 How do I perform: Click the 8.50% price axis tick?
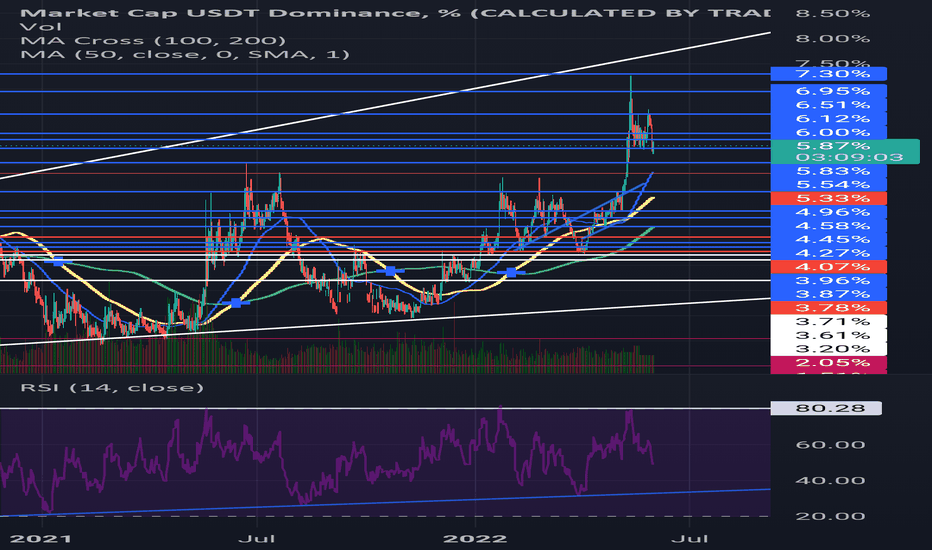(x=832, y=12)
